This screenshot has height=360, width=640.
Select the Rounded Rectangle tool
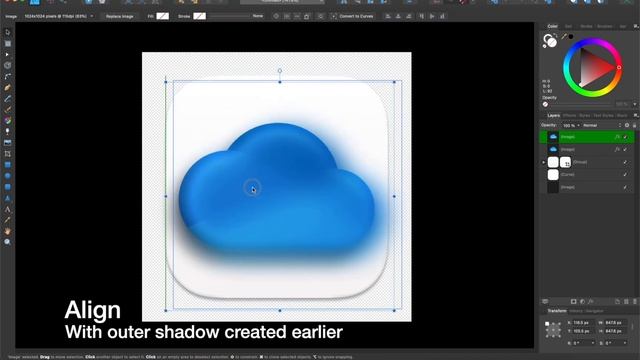point(7,187)
